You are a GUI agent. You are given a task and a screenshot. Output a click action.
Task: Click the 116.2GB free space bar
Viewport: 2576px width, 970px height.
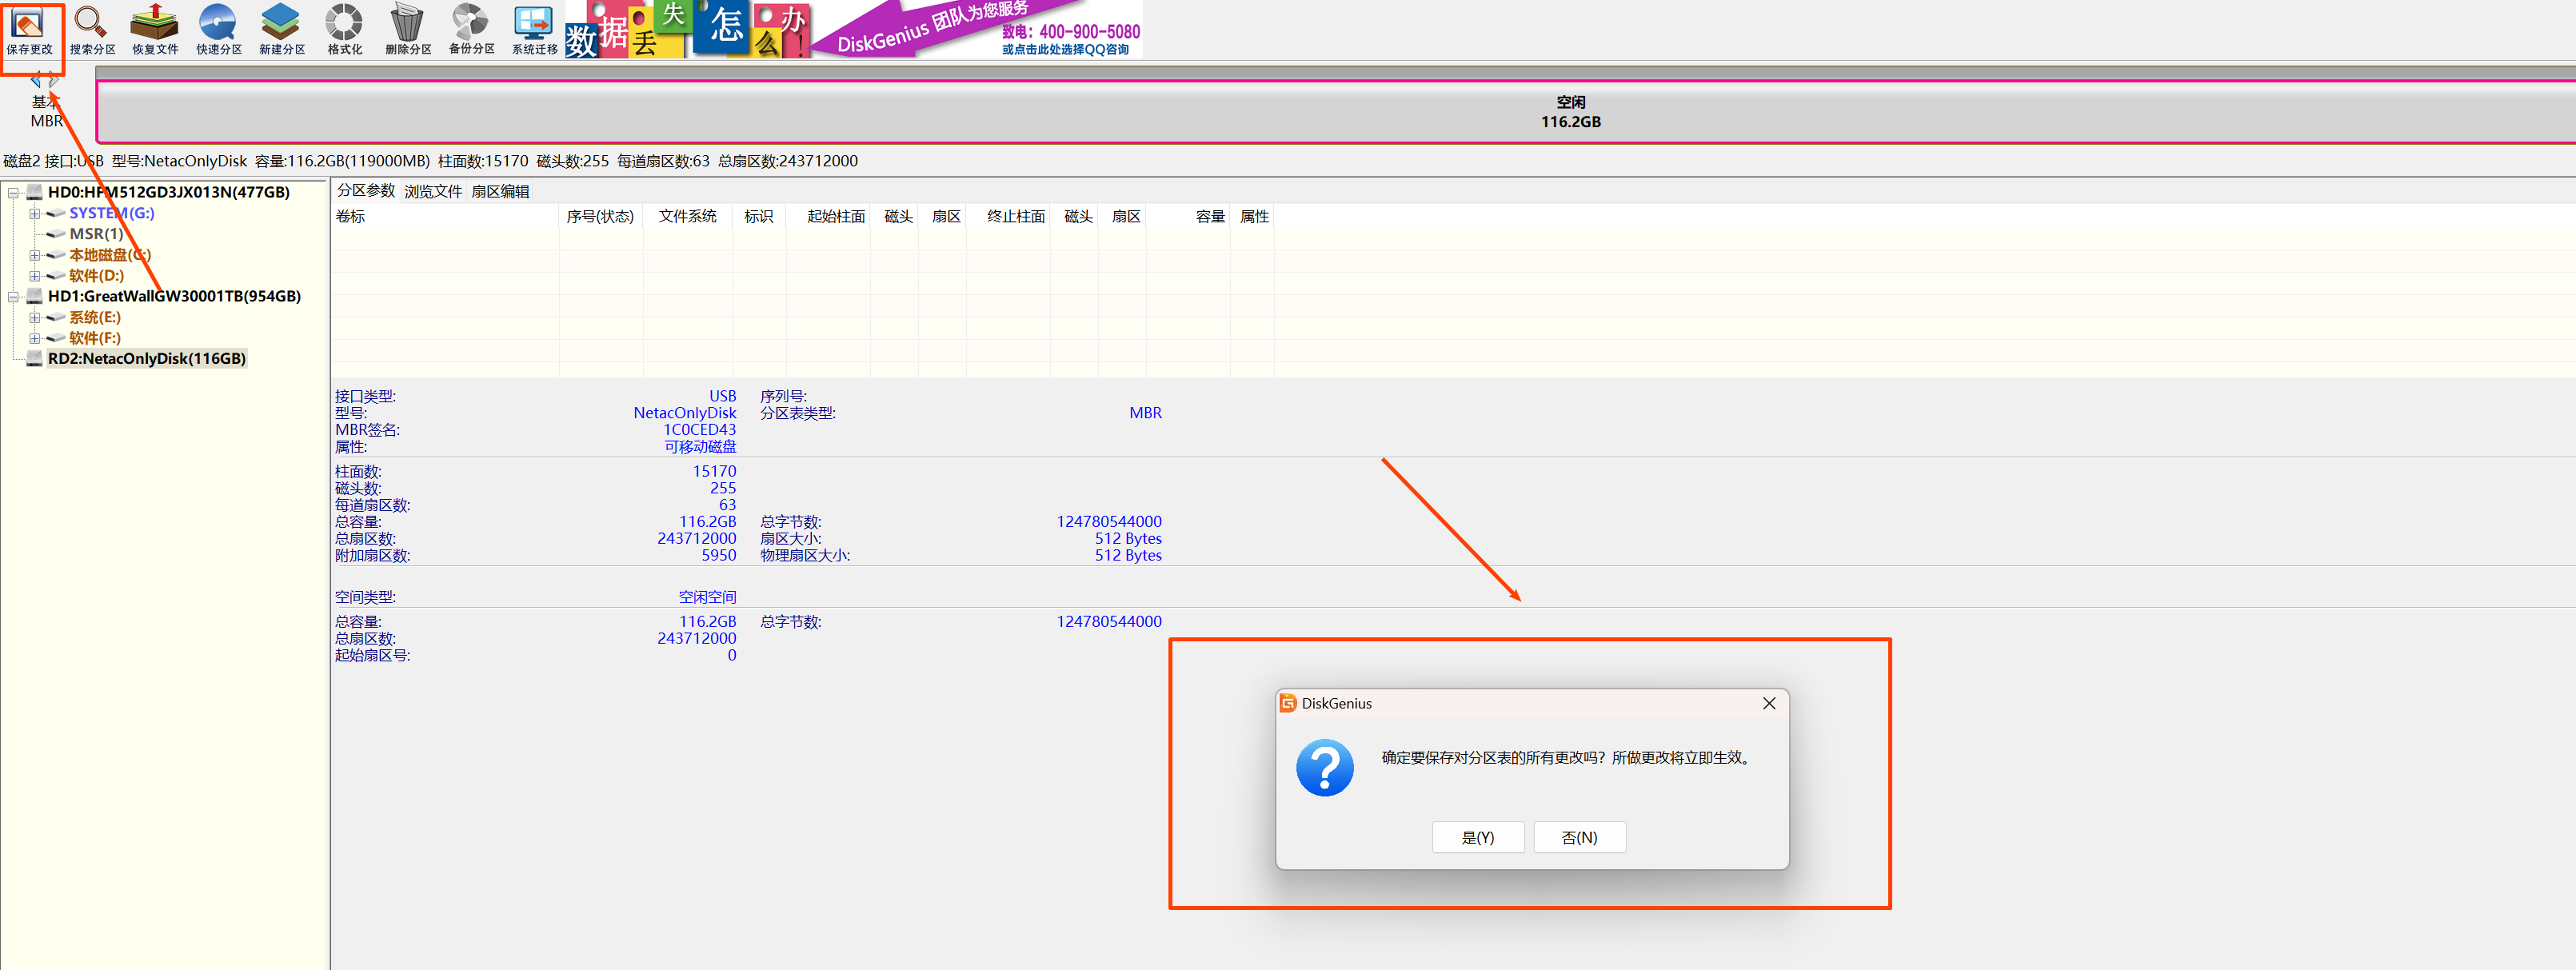click(1569, 112)
